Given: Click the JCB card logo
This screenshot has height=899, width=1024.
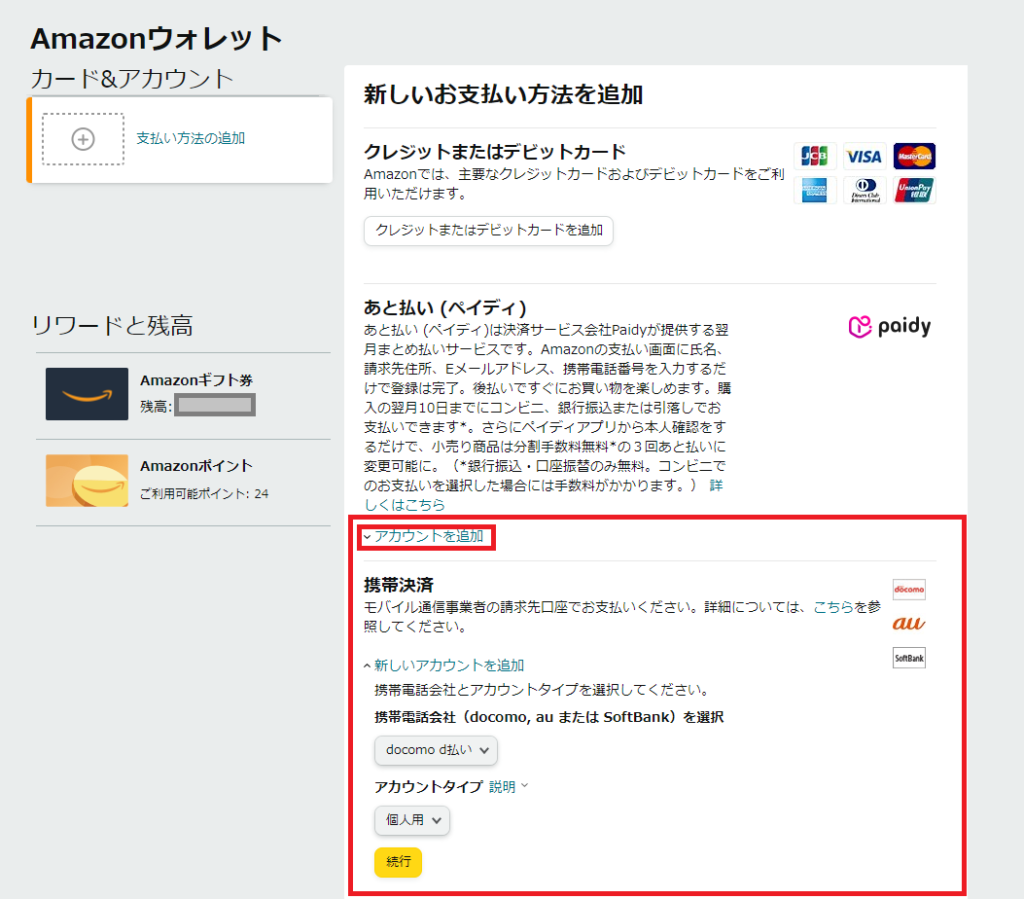Looking at the screenshot, I should coord(814,156).
